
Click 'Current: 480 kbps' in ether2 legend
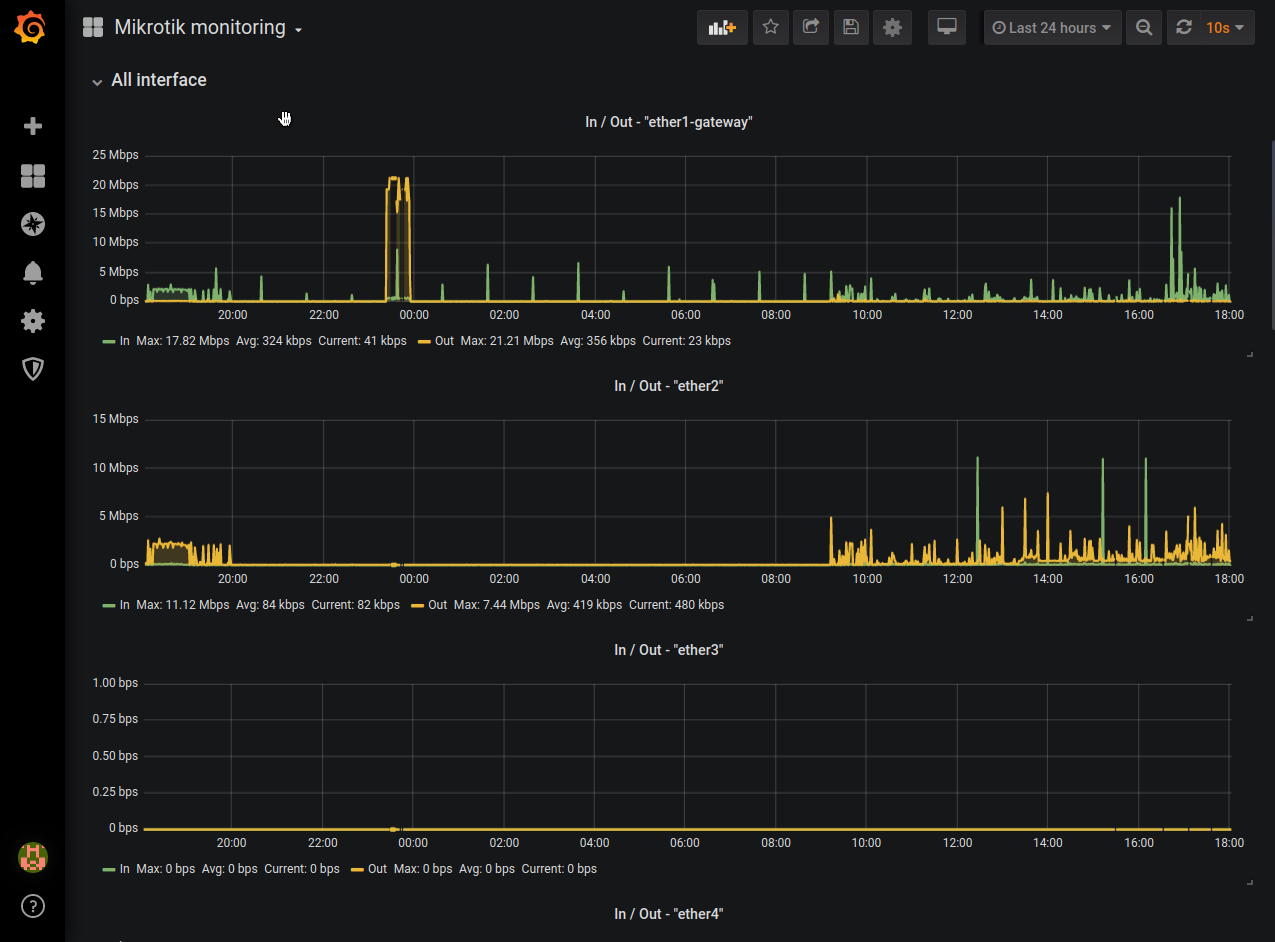(x=676, y=605)
